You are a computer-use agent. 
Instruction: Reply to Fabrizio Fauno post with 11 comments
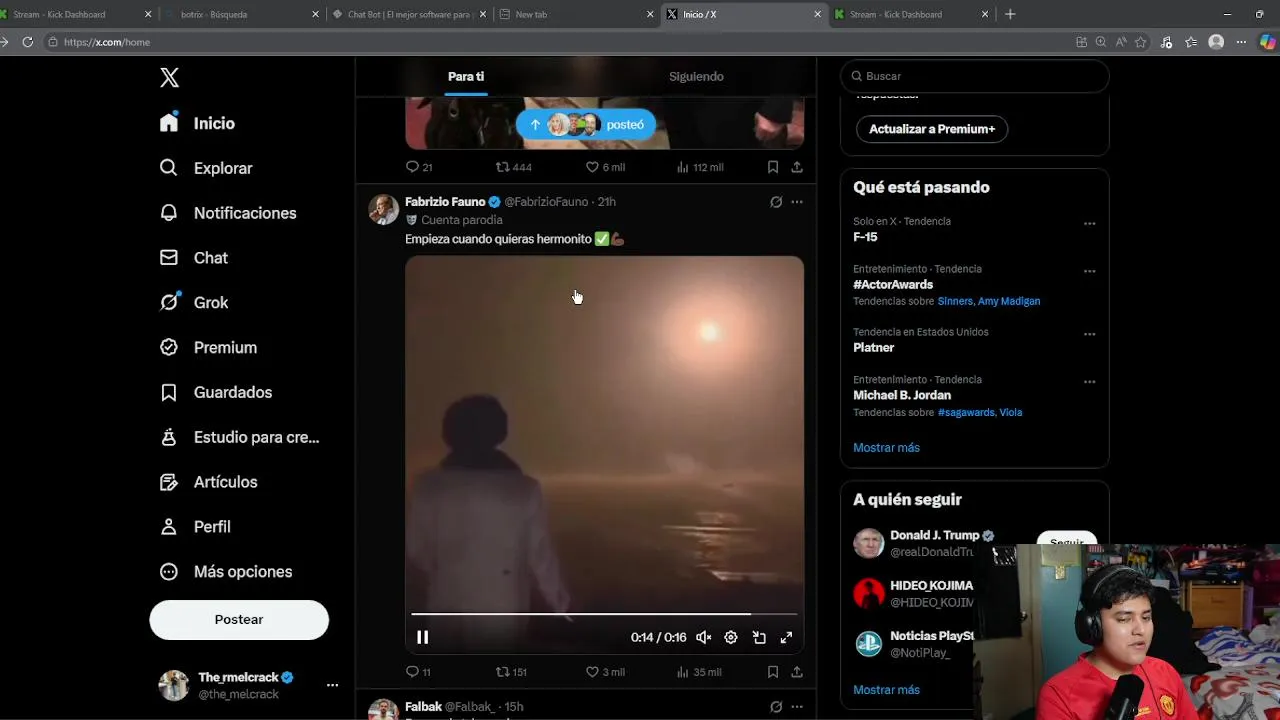[418, 672]
